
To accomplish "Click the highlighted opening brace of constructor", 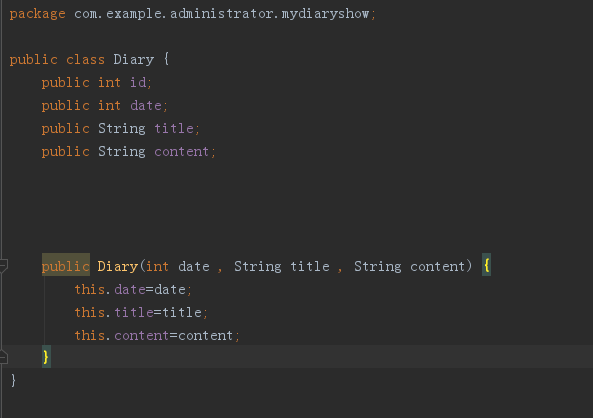I will pyautogui.click(x=486, y=265).
